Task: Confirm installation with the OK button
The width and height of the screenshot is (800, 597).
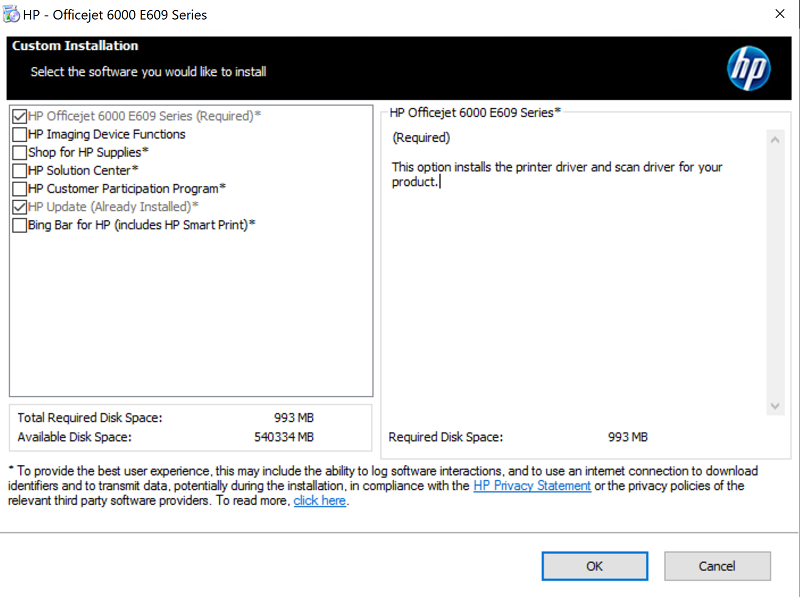Action: [595, 566]
